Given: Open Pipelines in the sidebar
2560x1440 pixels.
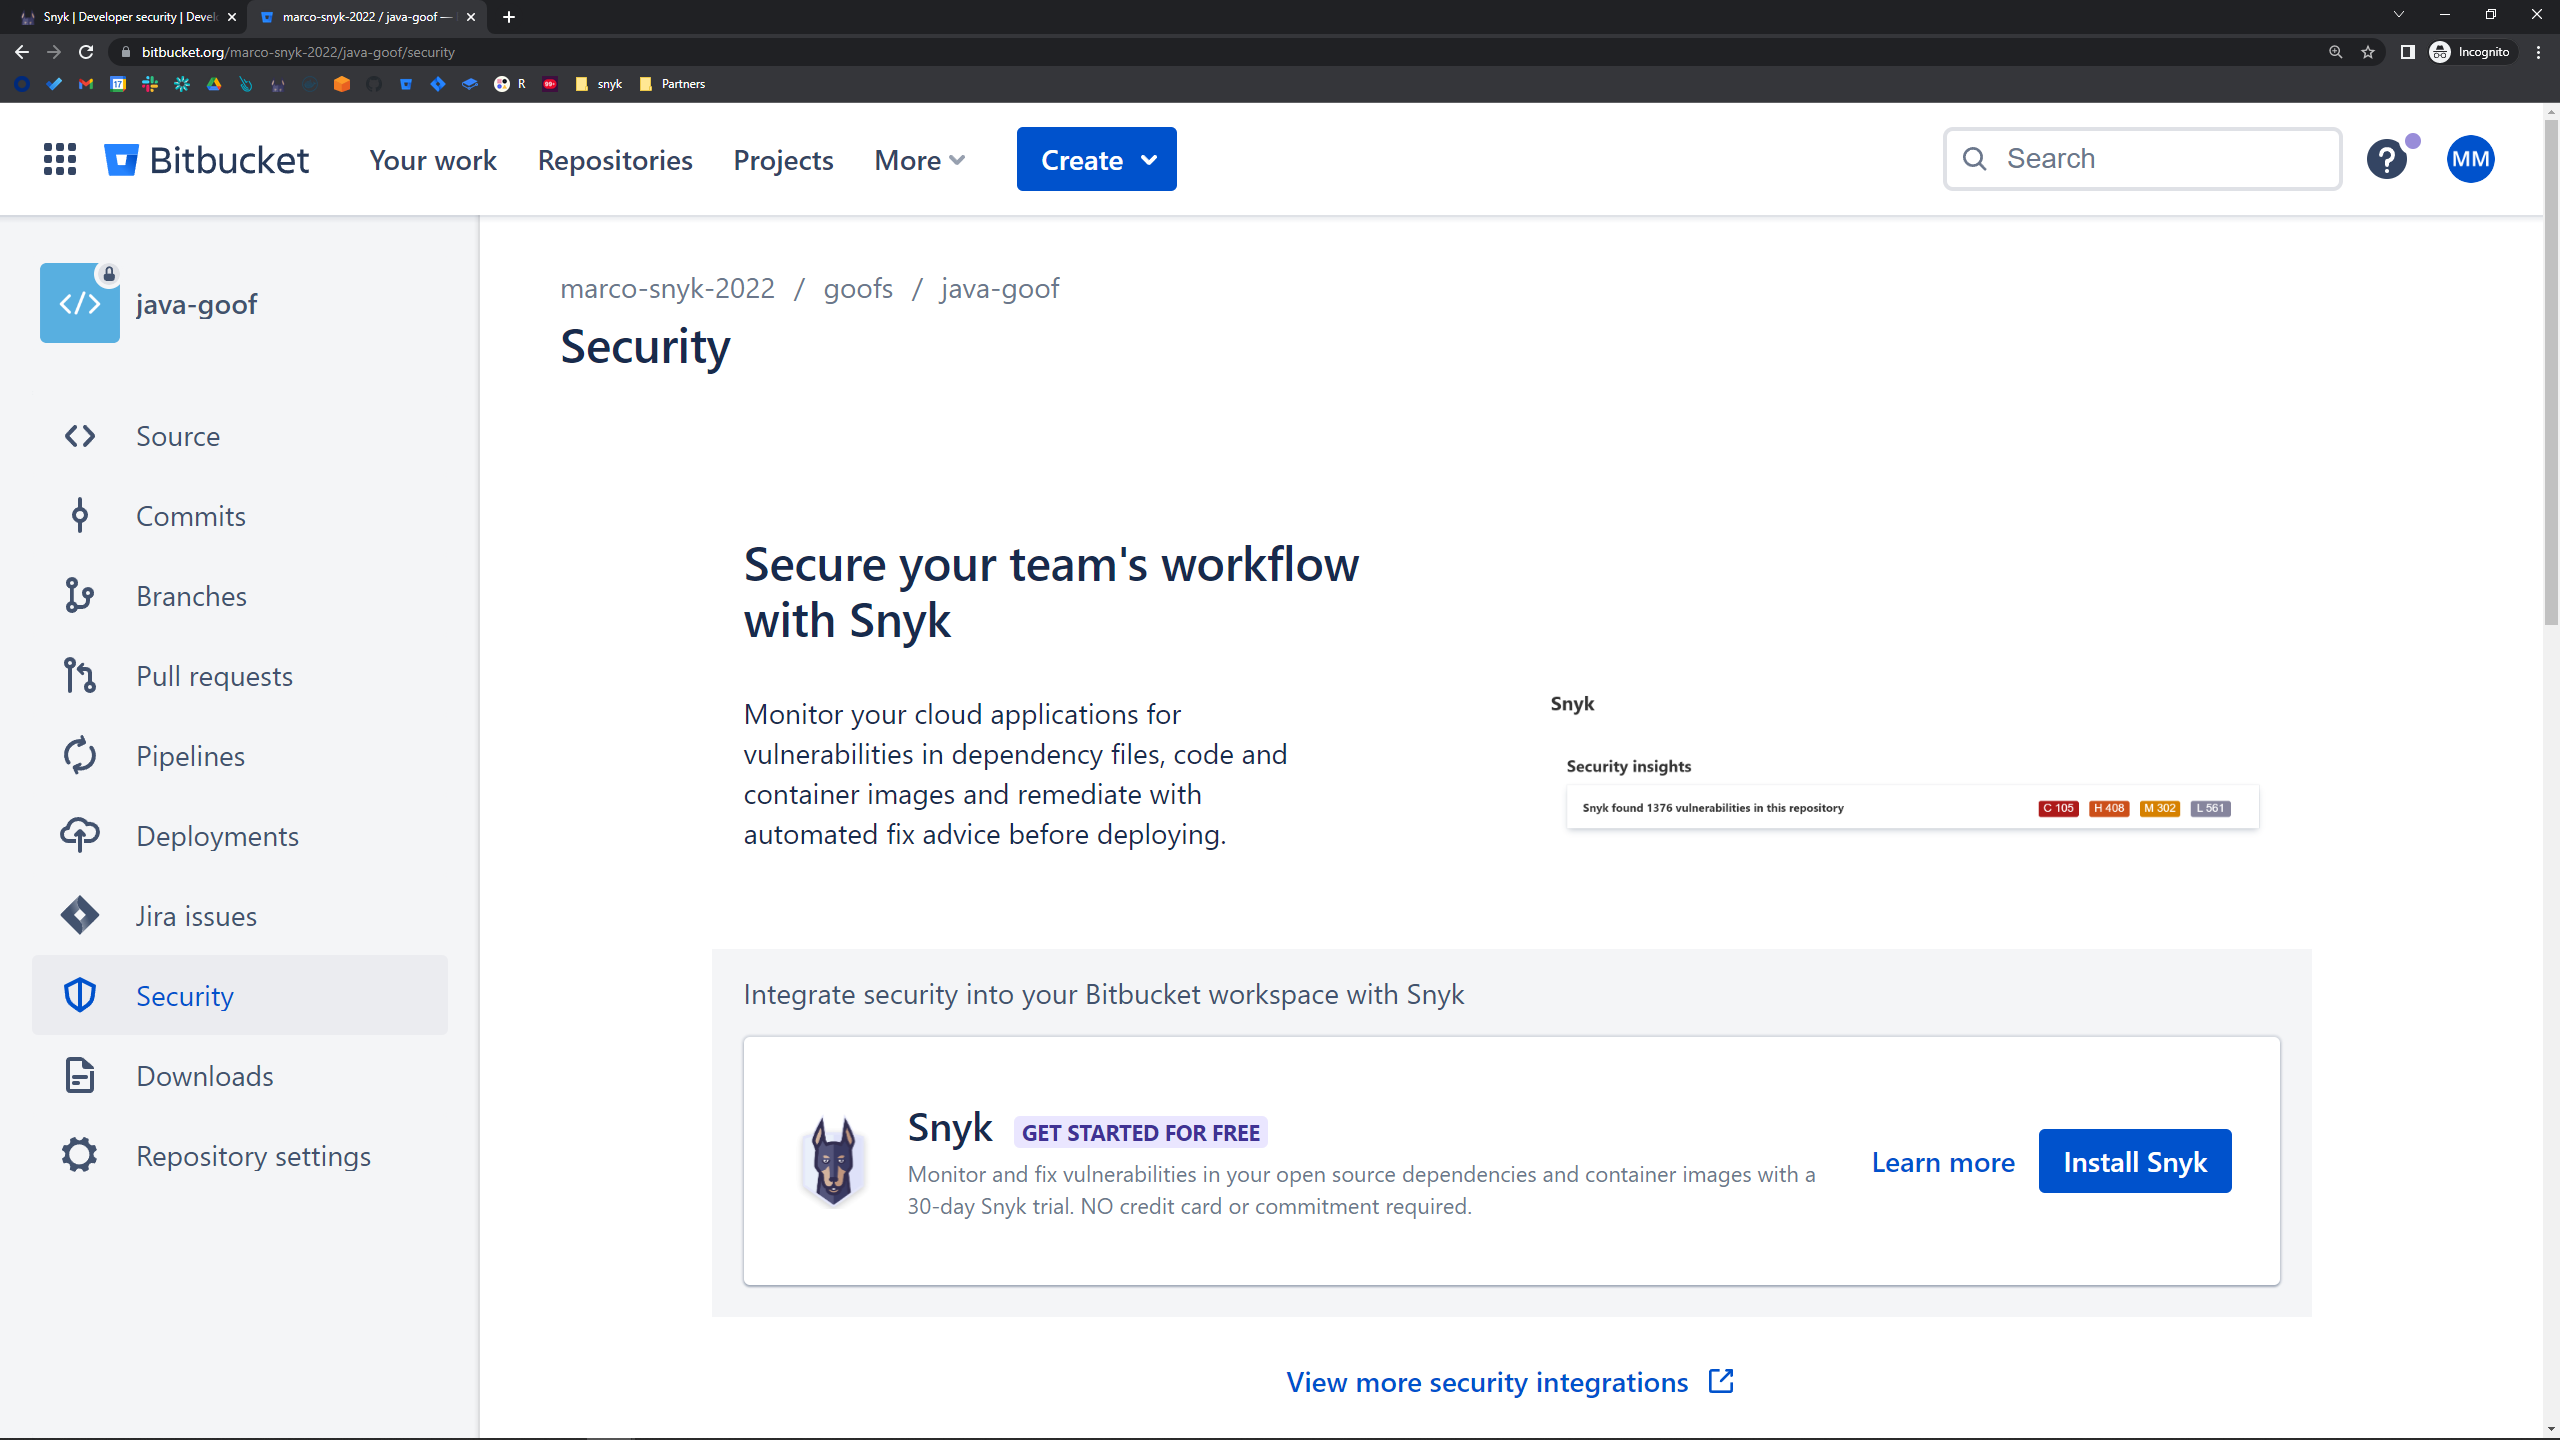Looking at the screenshot, I should click(240, 756).
